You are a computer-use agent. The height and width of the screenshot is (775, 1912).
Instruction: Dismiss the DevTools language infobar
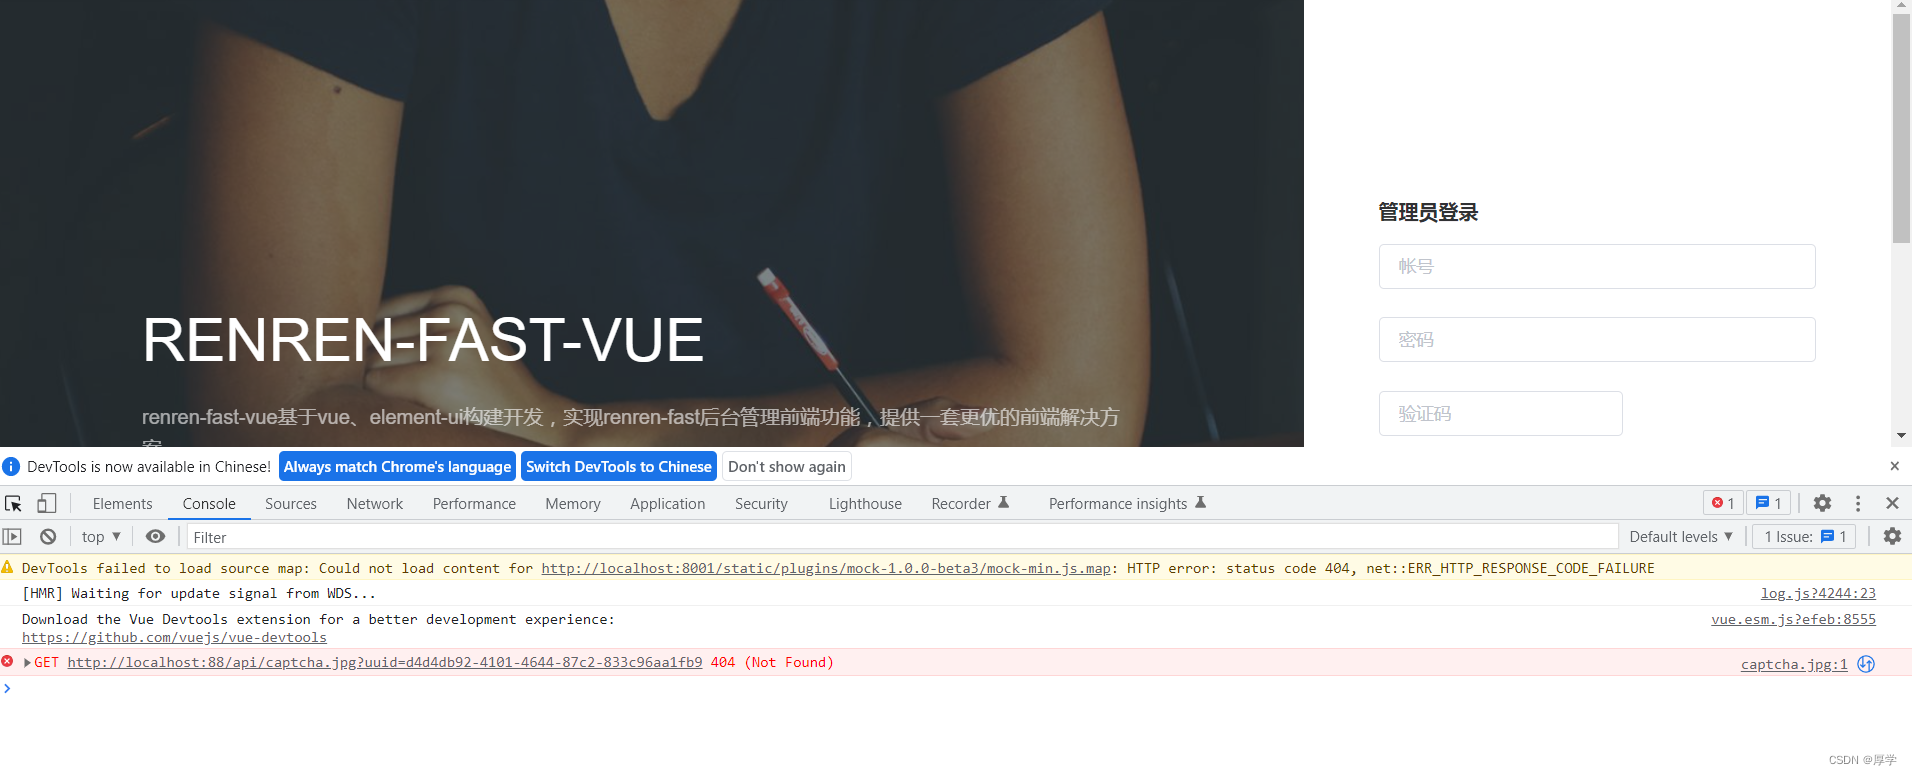[x=1894, y=466]
